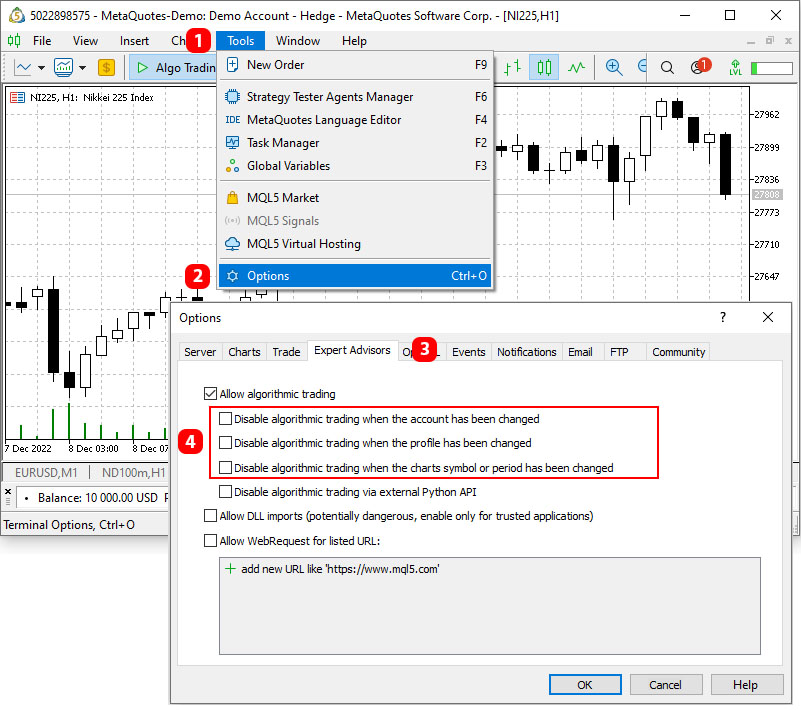Click the NI225 chart title icon
The width and height of the screenshot is (801, 710).
[17, 97]
